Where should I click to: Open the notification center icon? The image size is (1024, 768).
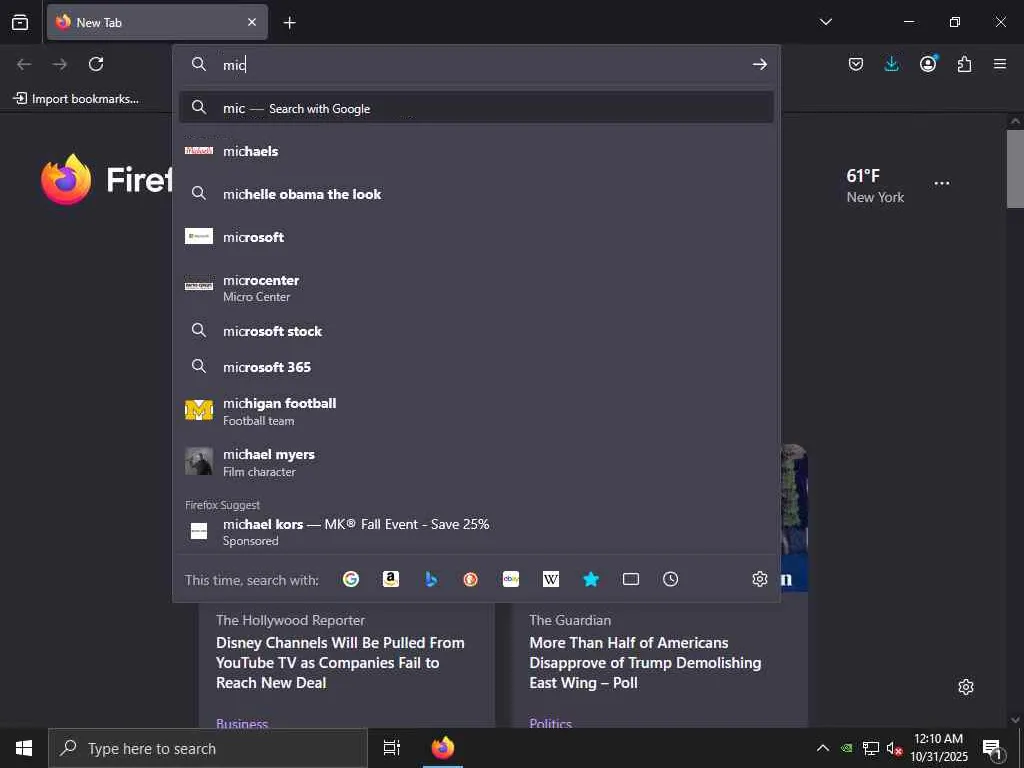pos(992,748)
